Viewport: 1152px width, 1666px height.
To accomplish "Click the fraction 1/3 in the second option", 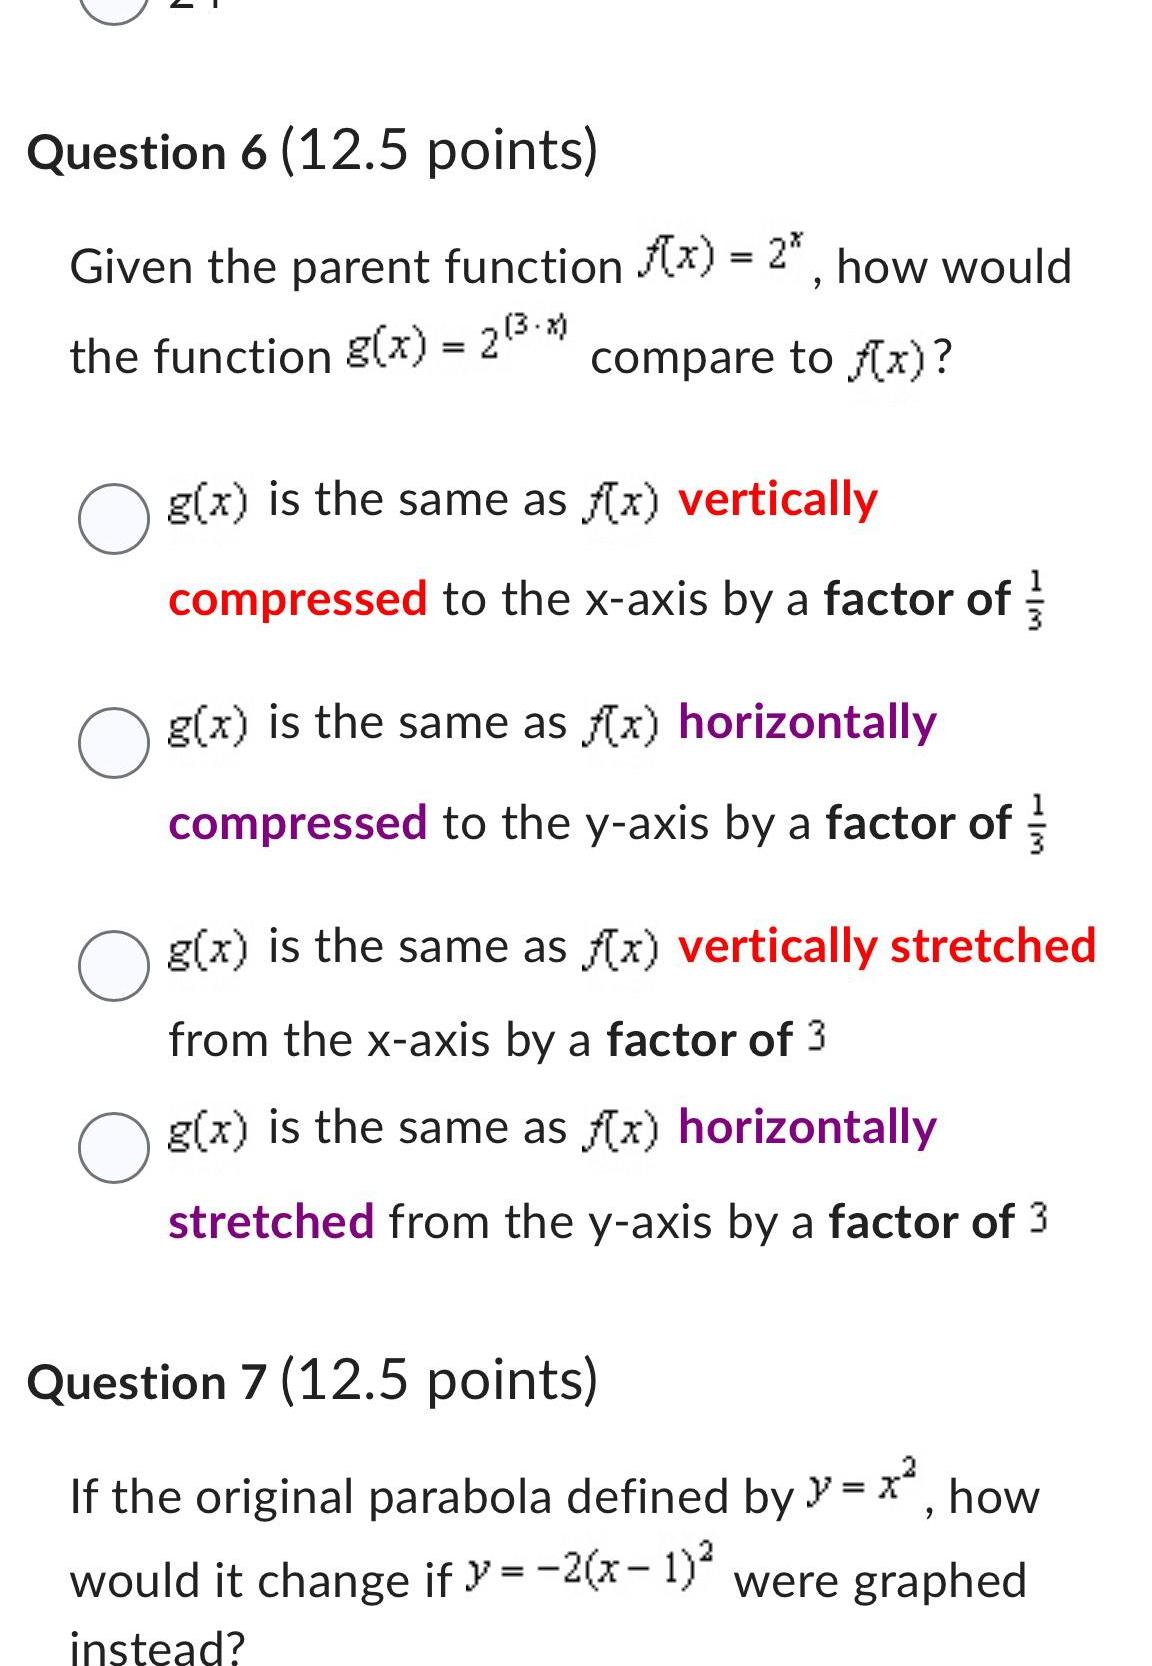I will (1040, 824).
